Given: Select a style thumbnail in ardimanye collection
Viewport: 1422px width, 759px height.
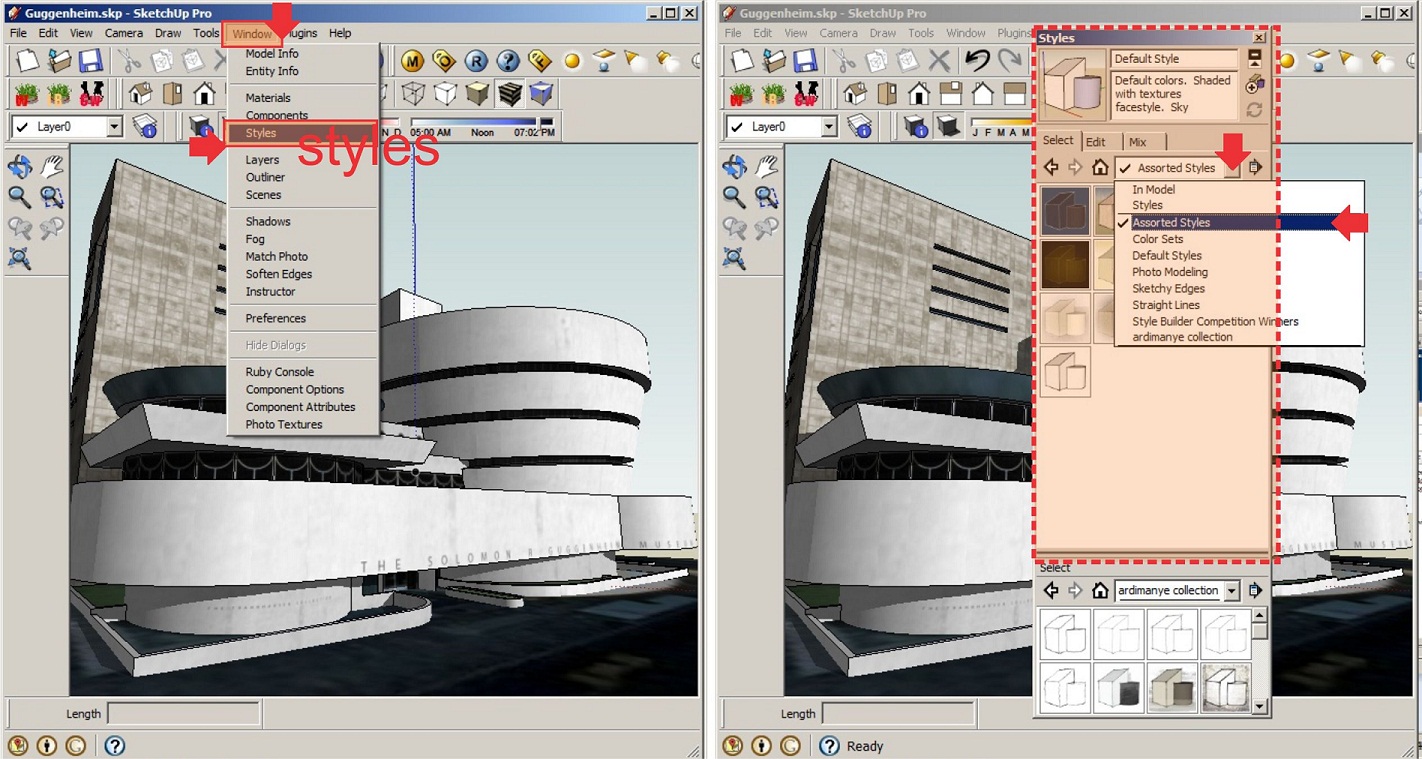Looking at the screenshot, I should [x=1065, y=633].
